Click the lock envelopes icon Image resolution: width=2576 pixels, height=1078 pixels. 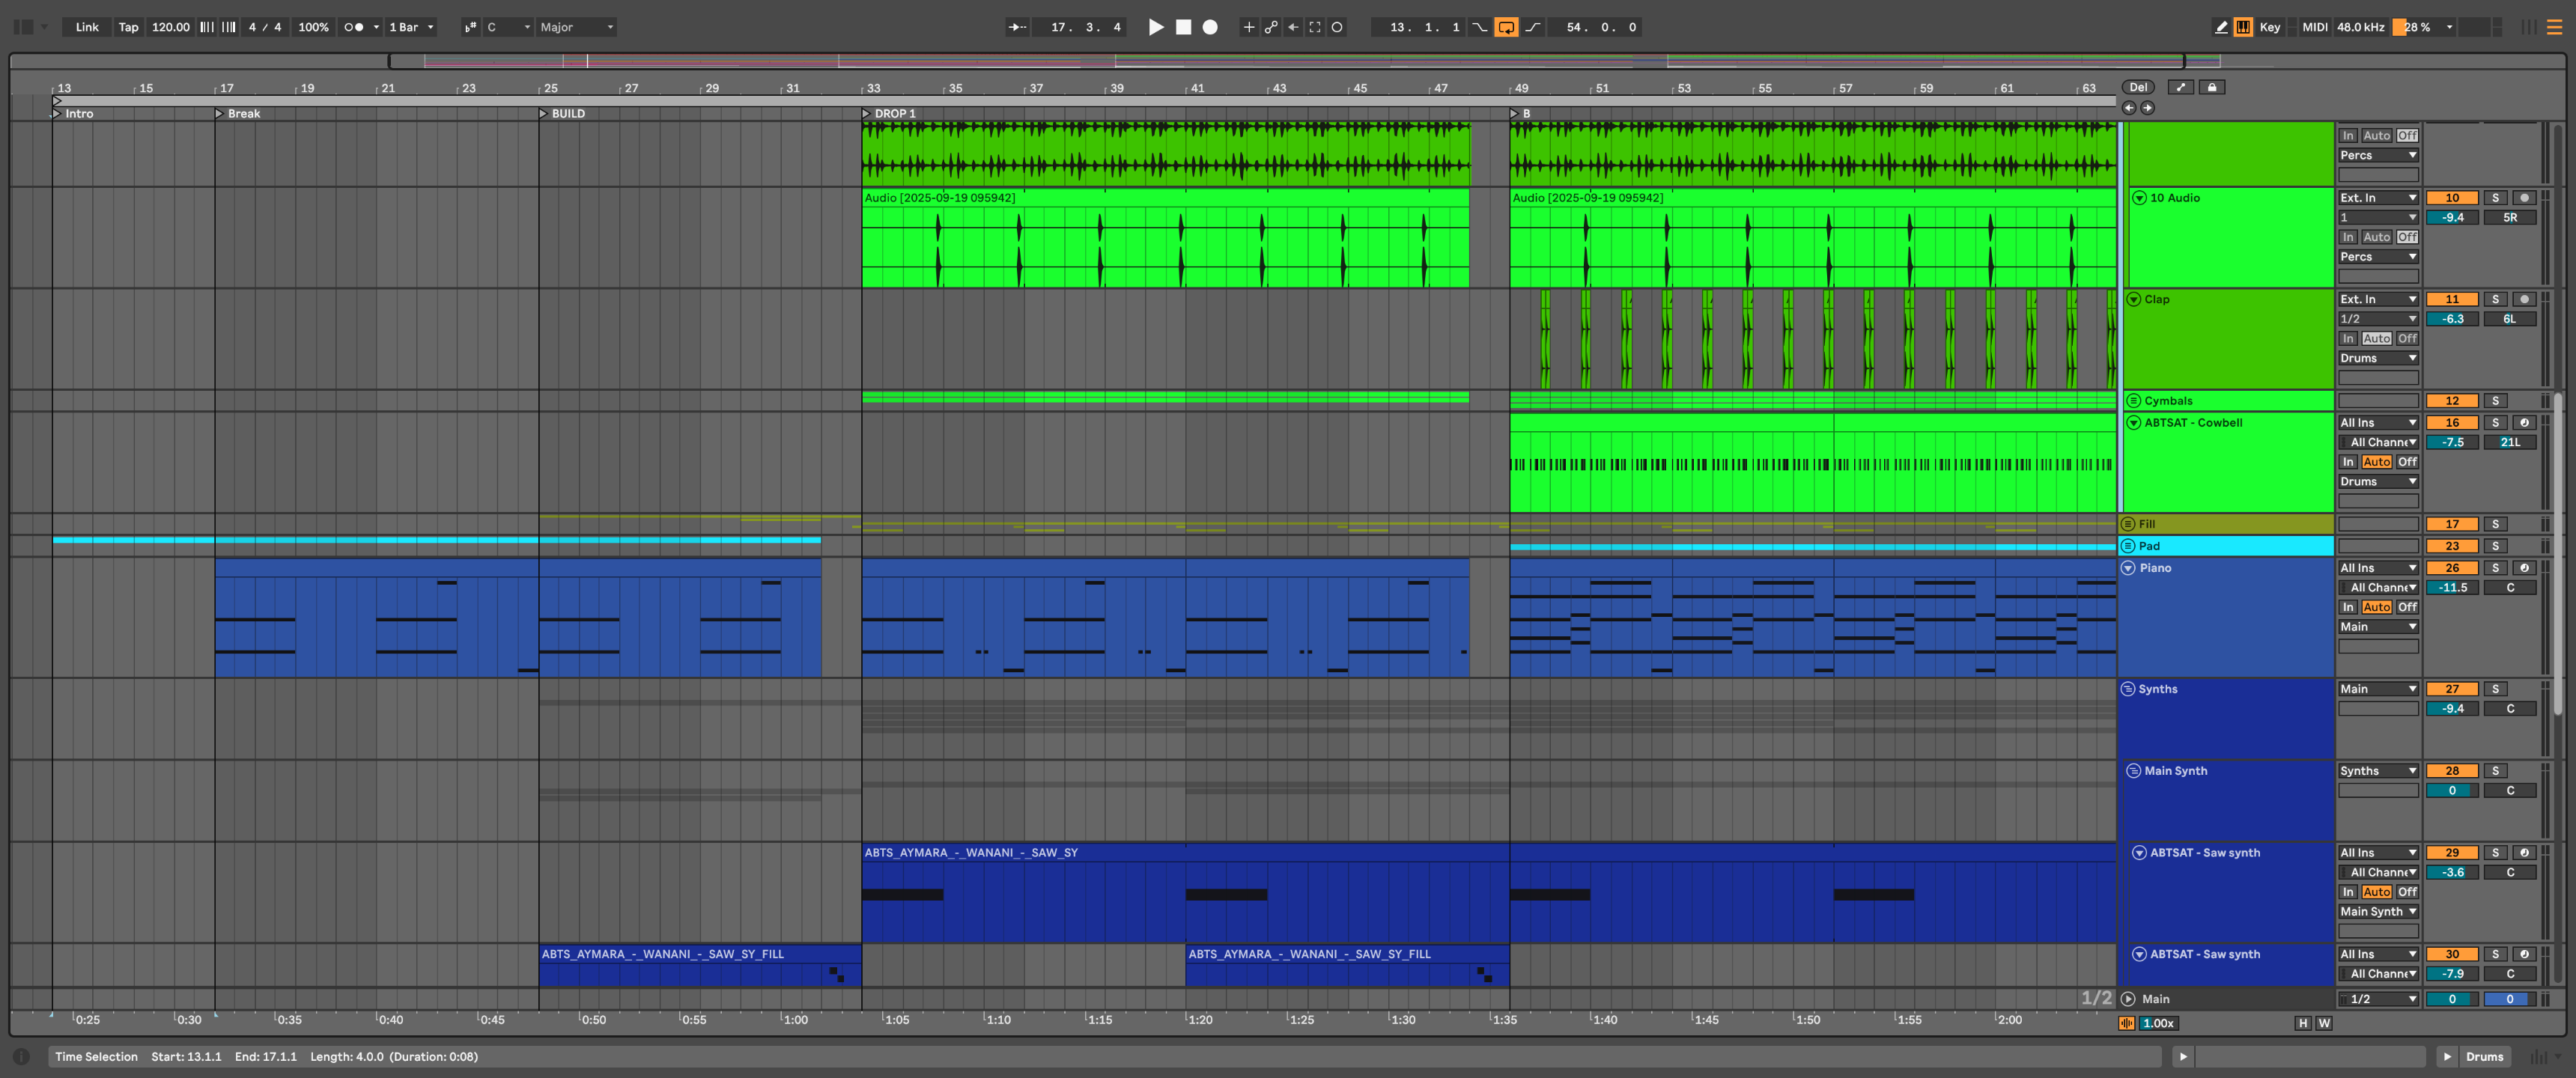[x=2212, y=87]
